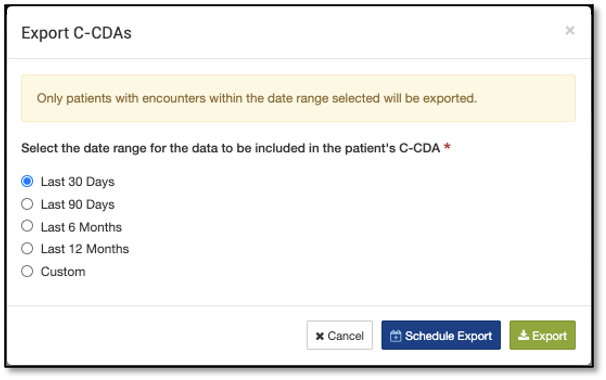
Task: Click the "Export C-CDAs" dialog title
Action: (x=76, y=33)
